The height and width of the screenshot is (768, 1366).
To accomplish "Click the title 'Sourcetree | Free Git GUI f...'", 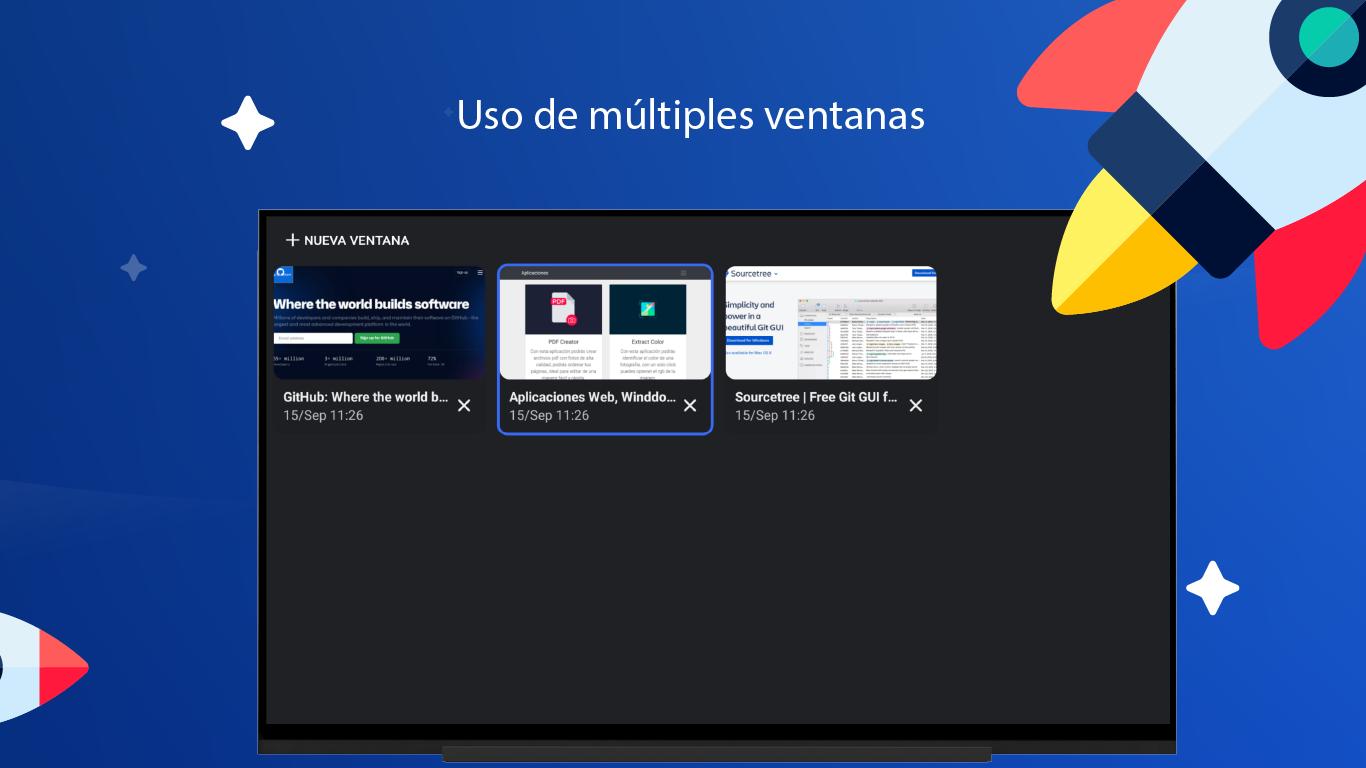I will pos(816,397).
